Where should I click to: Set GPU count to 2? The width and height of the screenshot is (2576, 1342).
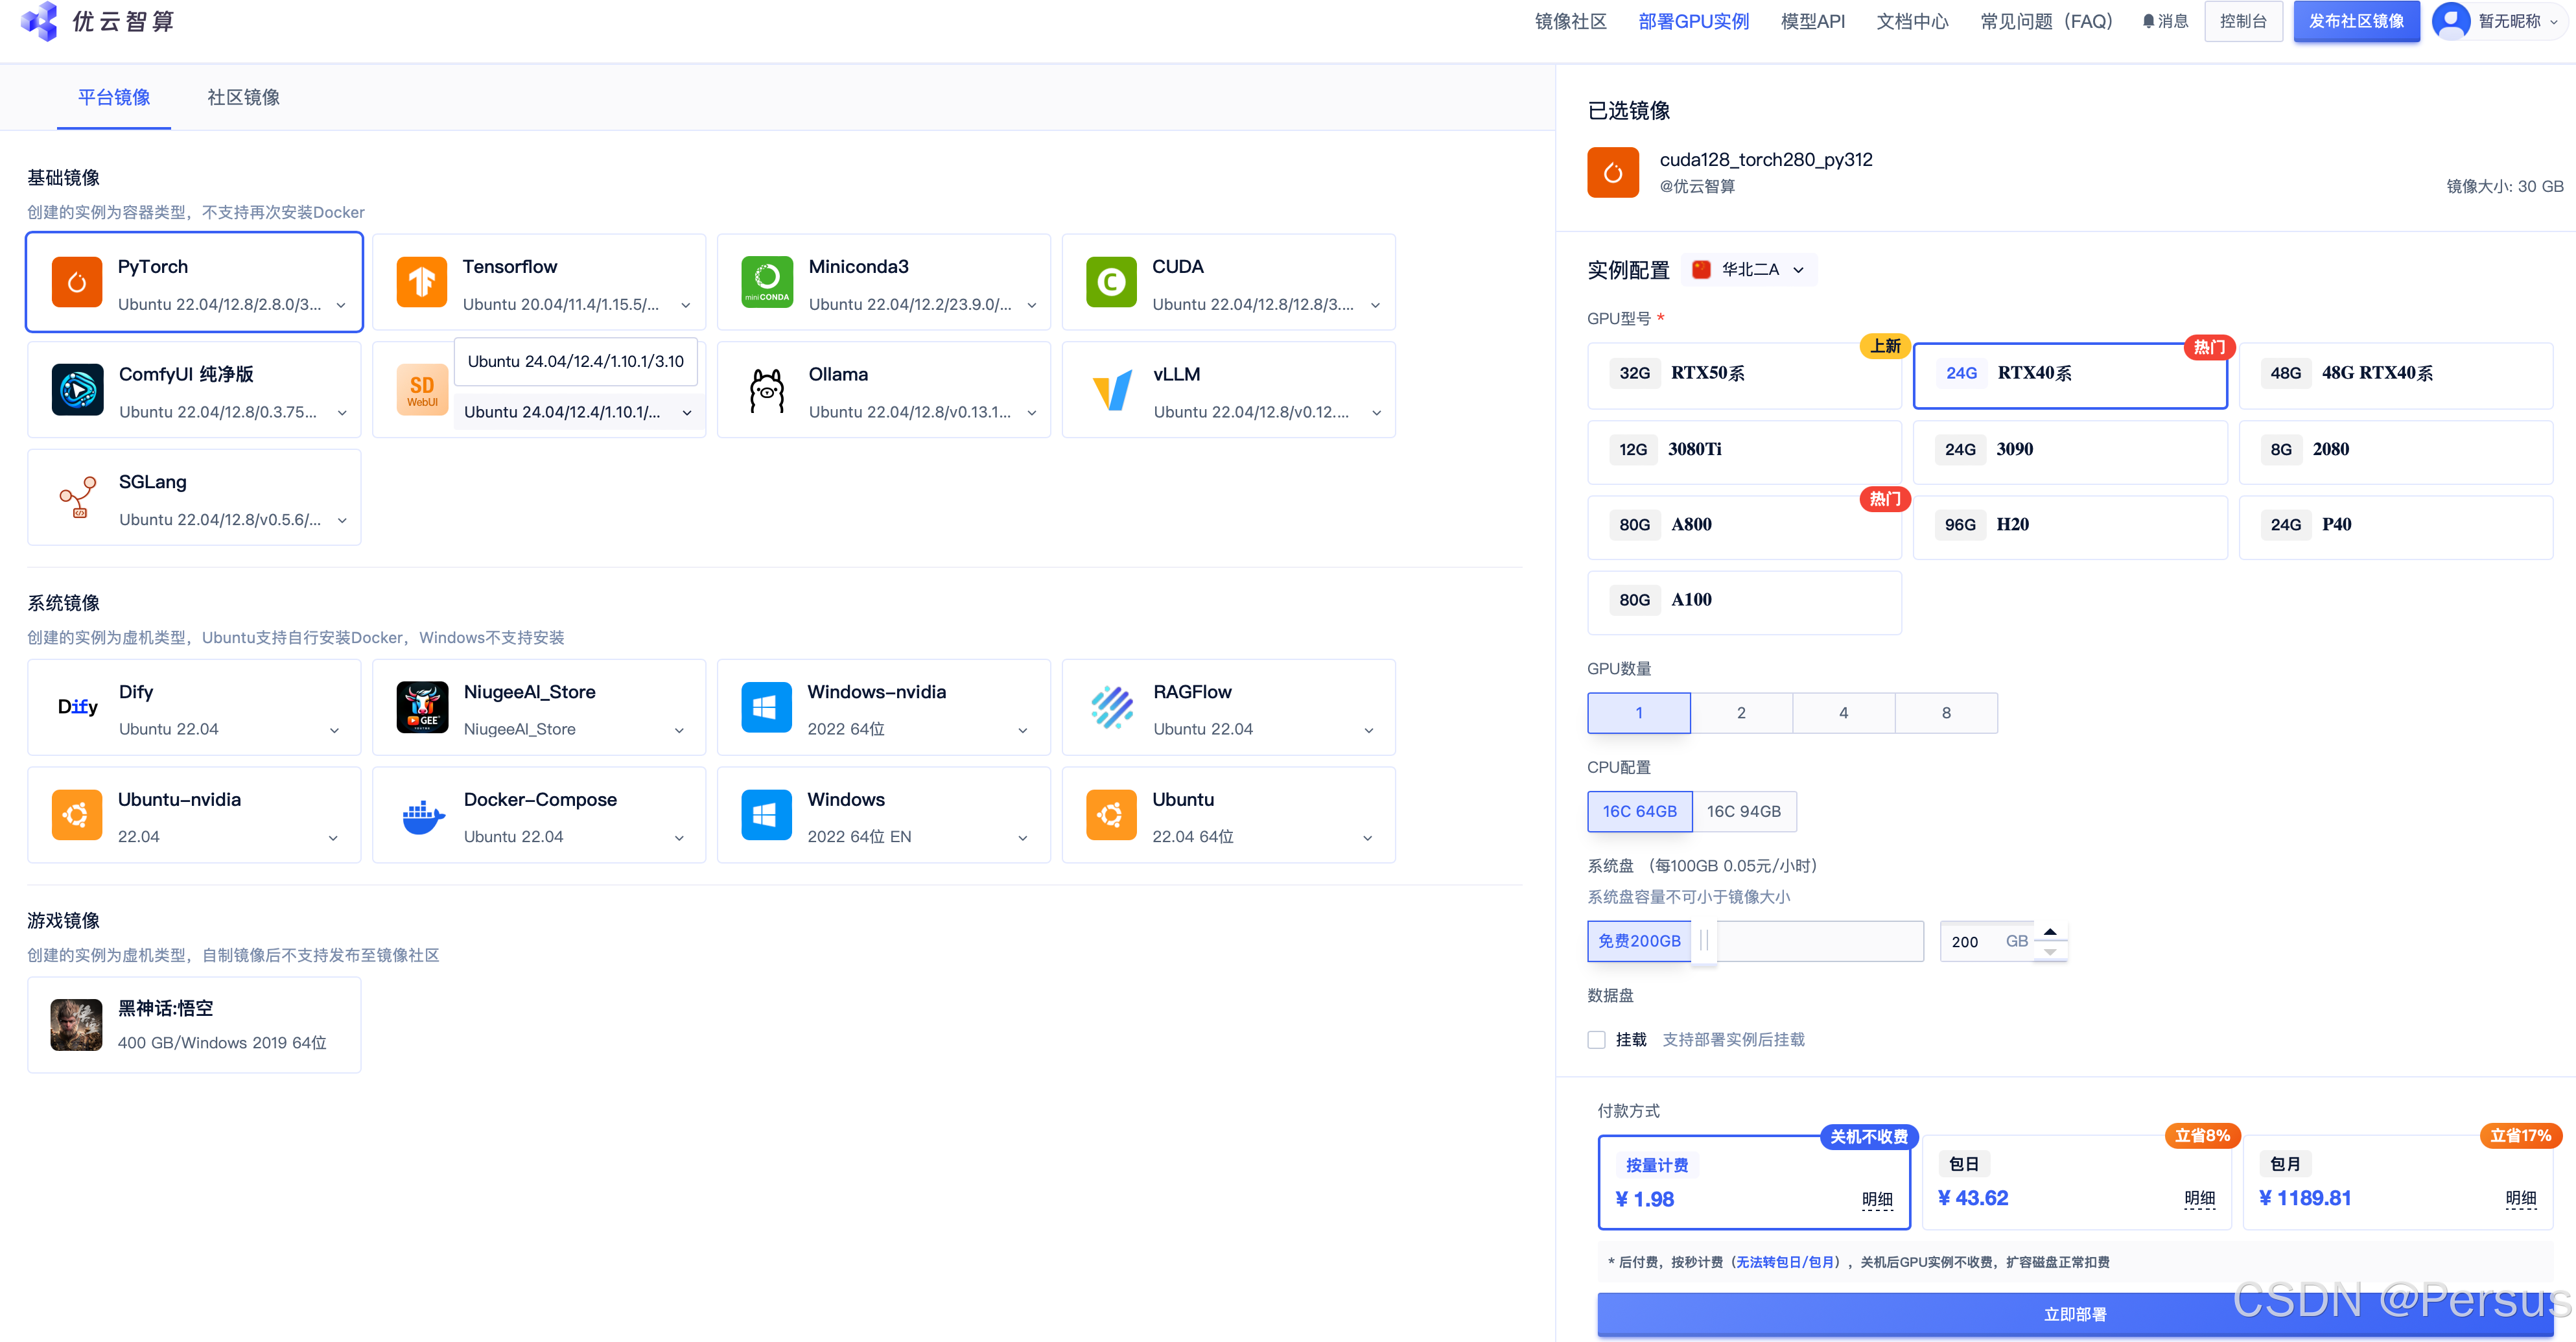1741,713
